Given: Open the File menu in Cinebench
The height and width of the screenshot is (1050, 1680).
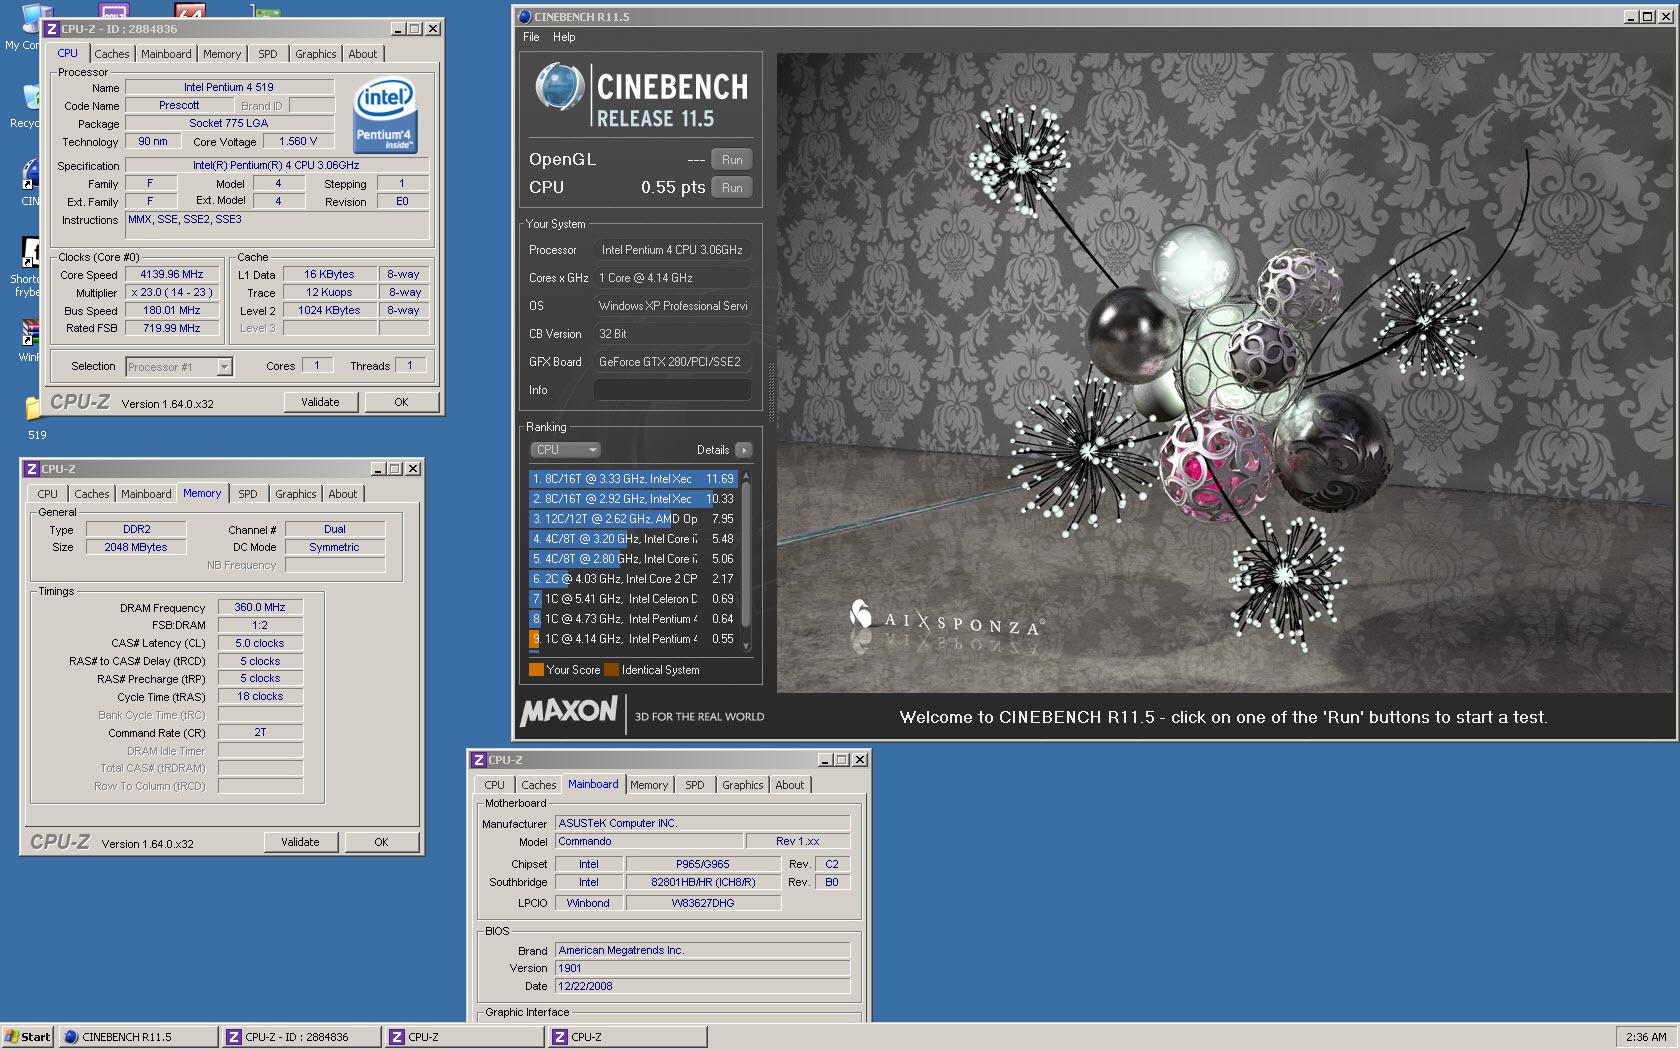Looking at the screenshot, I should point(531,37).
